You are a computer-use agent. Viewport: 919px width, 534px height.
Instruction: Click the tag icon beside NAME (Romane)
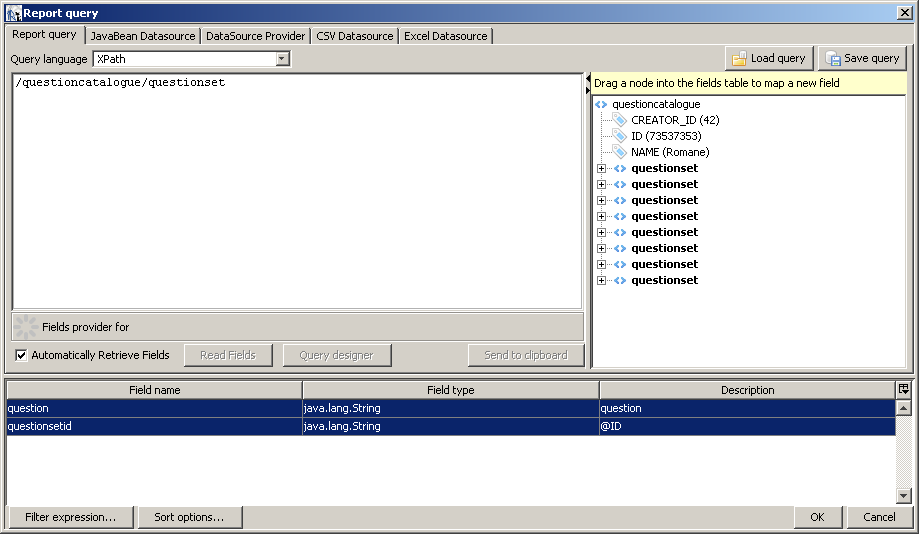[x=620, y=152]
